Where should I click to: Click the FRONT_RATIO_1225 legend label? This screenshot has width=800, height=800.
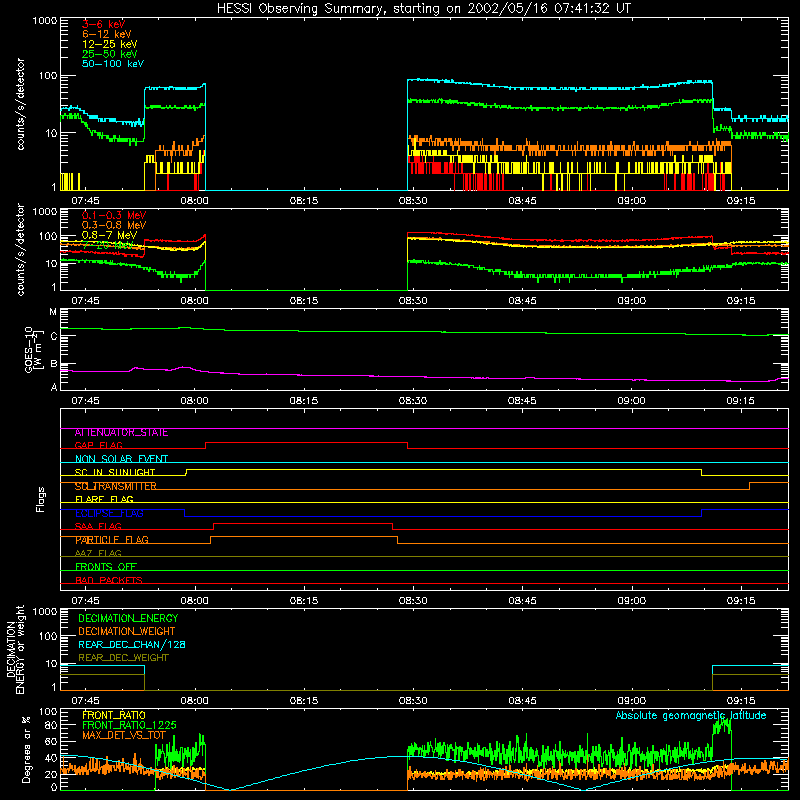pyautogui.click(x=129, y=725)
